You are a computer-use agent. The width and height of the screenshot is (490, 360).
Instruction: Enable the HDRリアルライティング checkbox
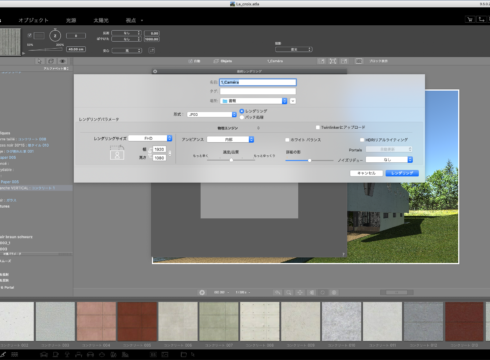point(362,140)
